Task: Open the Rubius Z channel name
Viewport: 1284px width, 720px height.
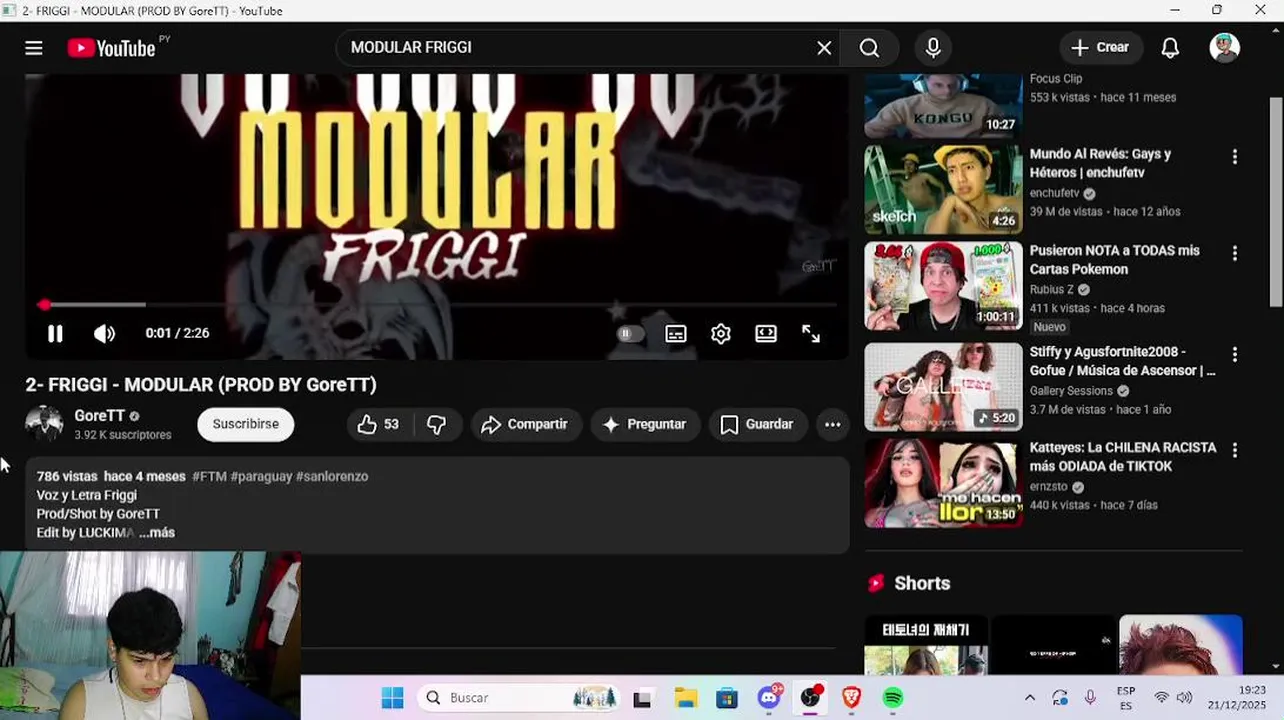Action: point(1052,290)
